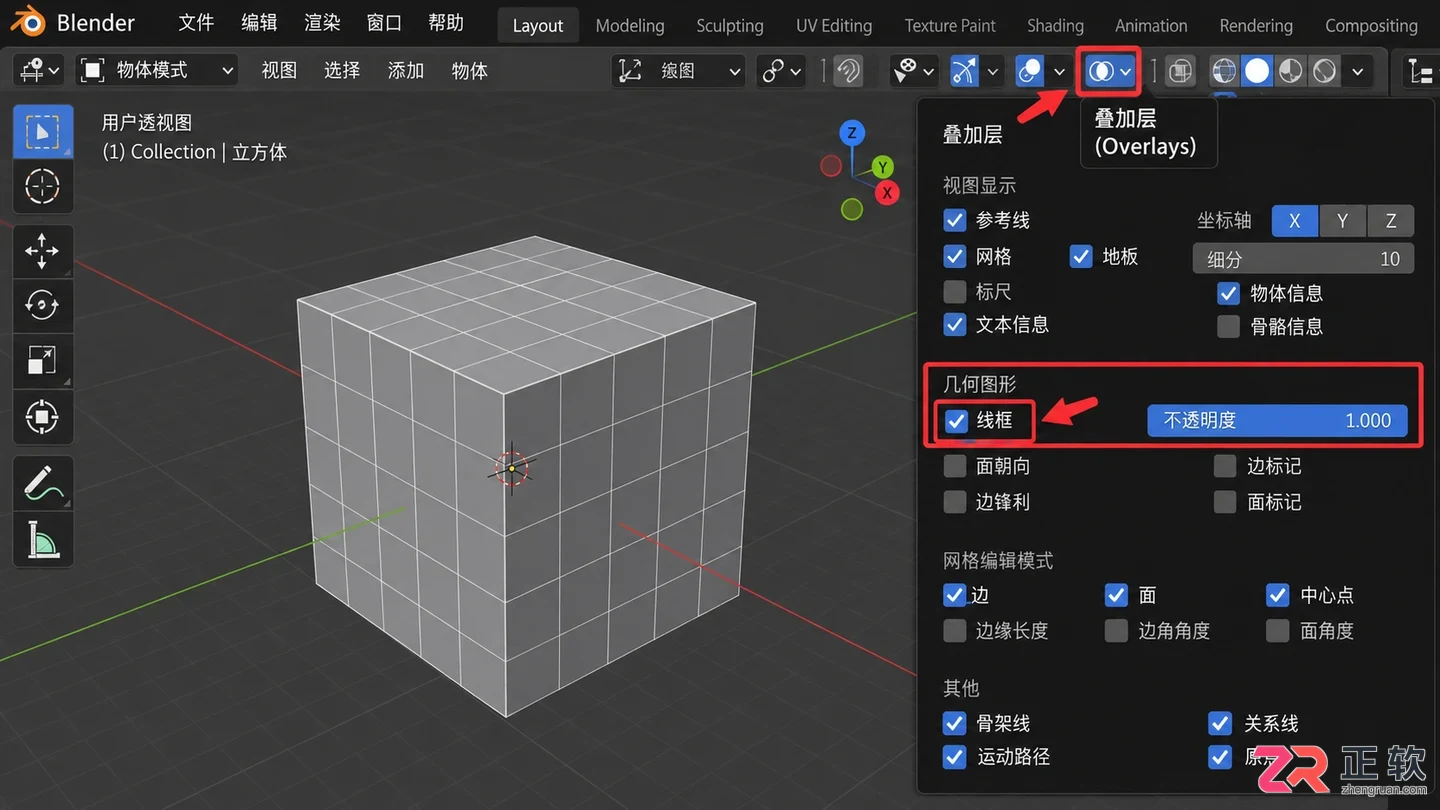
Task: Toggle the 网格 checkbox
Action: coord(955,257)
